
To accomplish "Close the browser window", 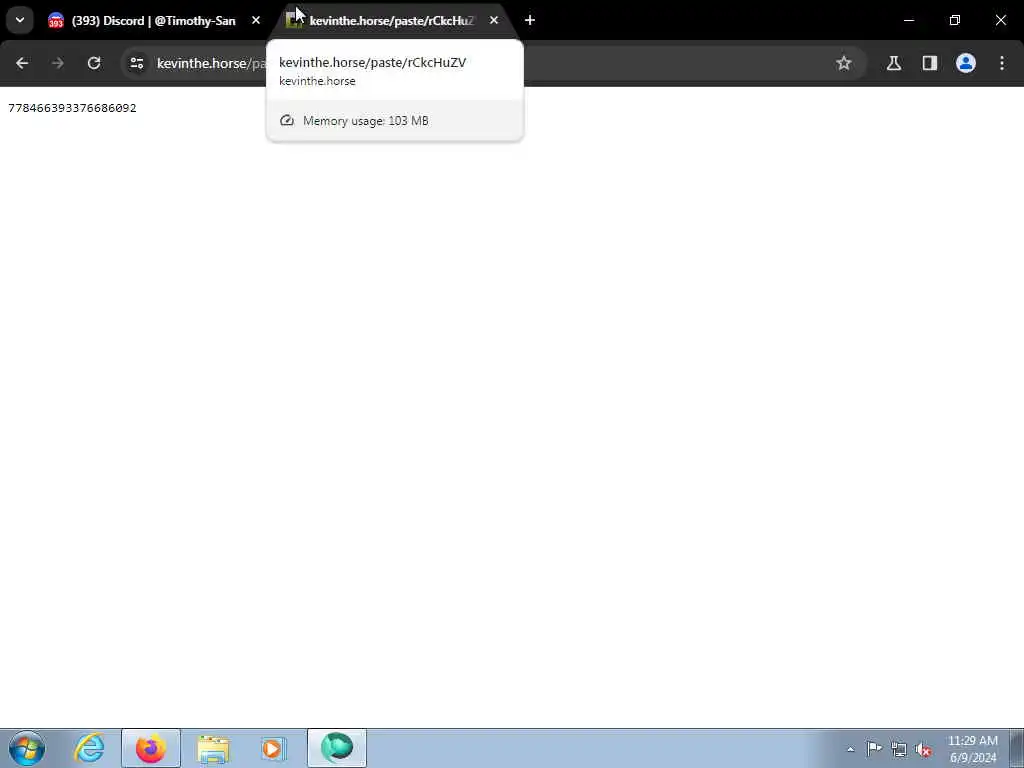I will 1000,21.
